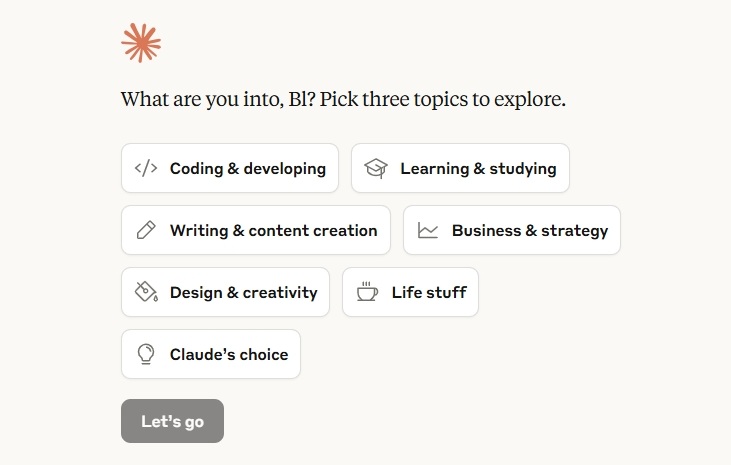Pick the Business & strategy topic

pos(512,230)
